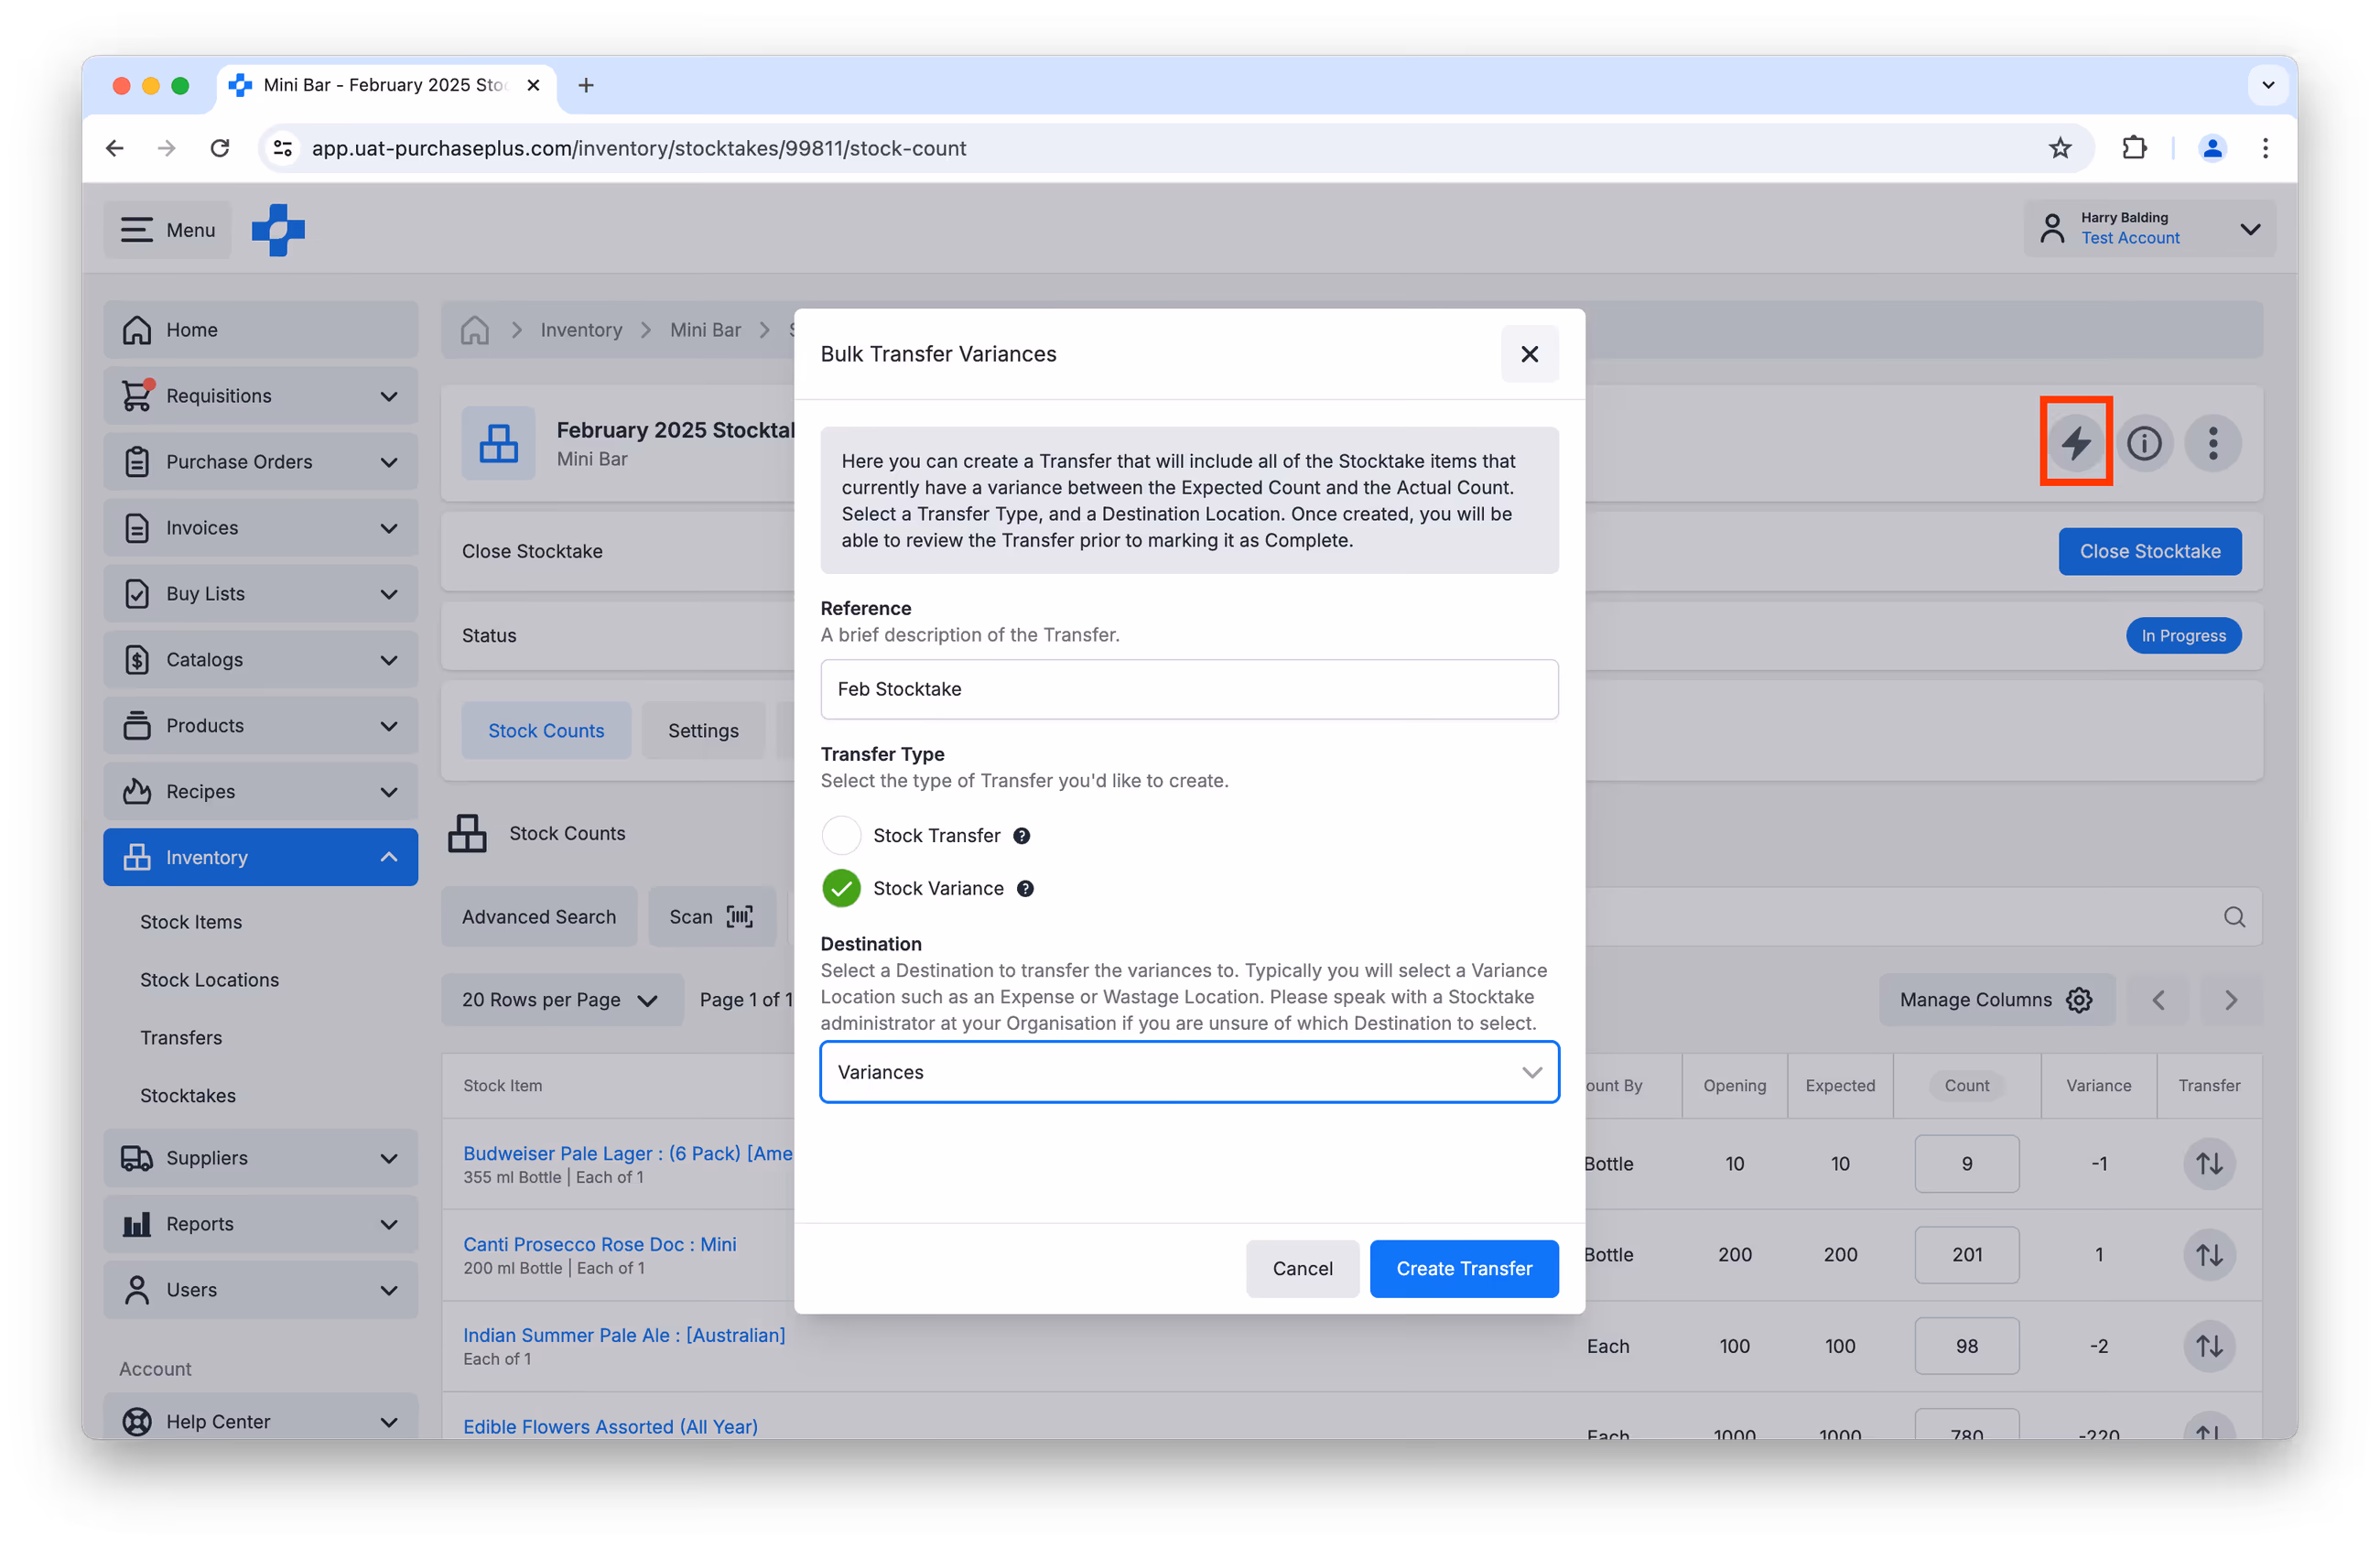Select the Stock Transfer radio option
This screenshot has width=2380, height=1548.
pyautogui.click(x=841, y=836)
